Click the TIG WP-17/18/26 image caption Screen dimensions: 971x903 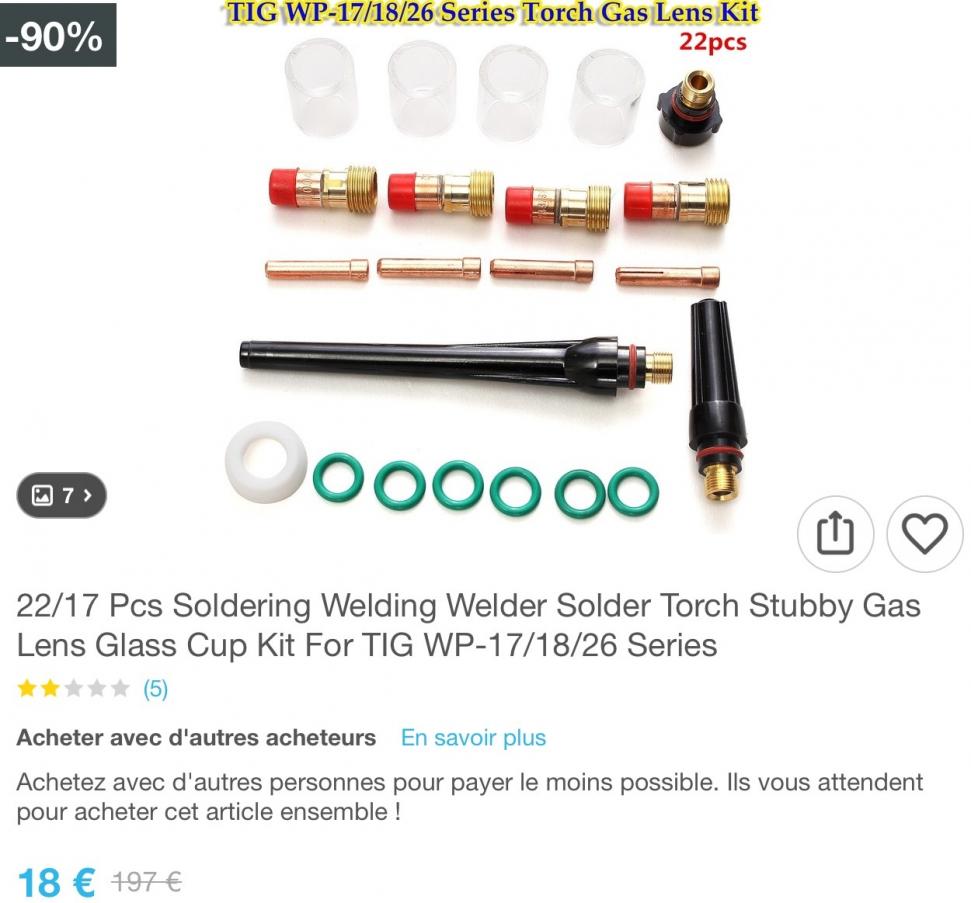493,12
